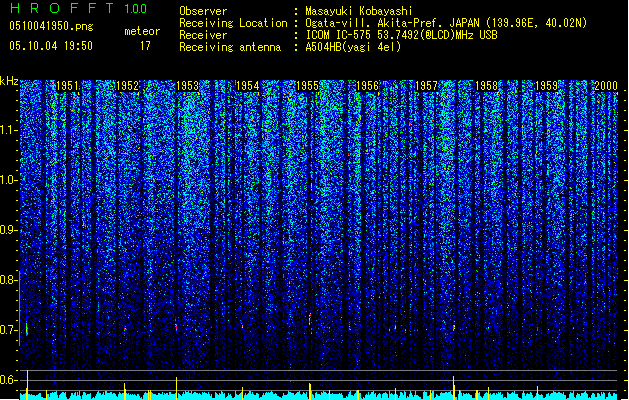Click the 1956 time marker
629x400 pixels.
tap(367, 86)
